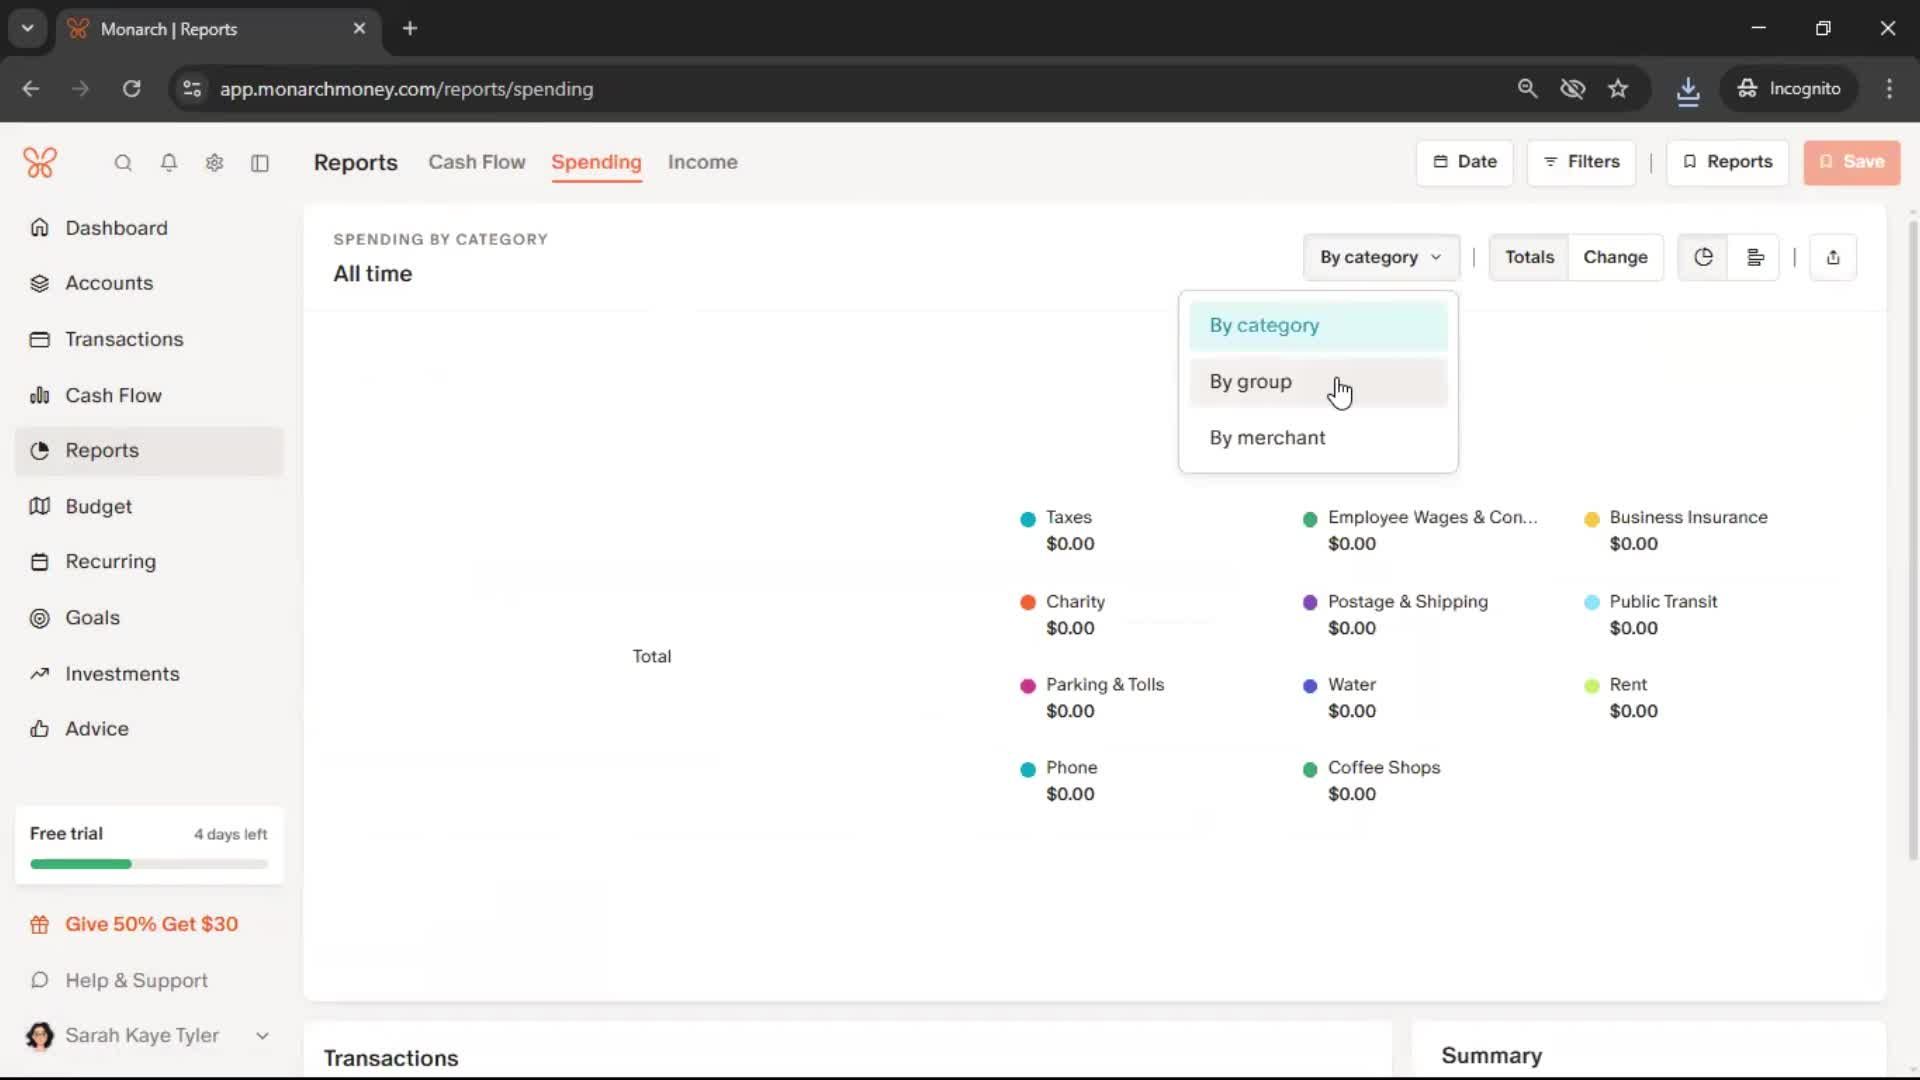The width and height of the screenshot is (1920, 1080).
Task: Open settings gear icon
Action: [x=214, y=163]
